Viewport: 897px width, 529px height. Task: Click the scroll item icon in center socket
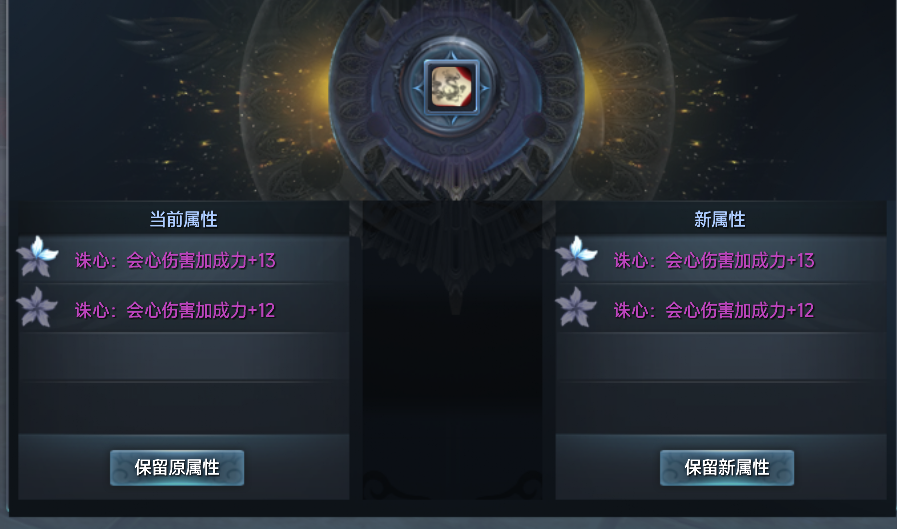click(x=452, y=88)
